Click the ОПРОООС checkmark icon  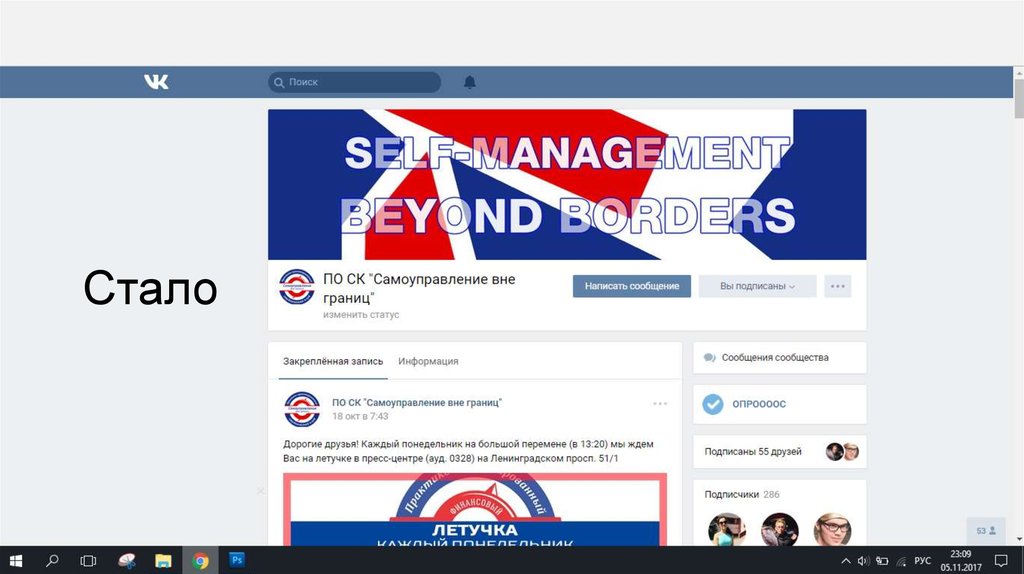[x=712, y=404]
